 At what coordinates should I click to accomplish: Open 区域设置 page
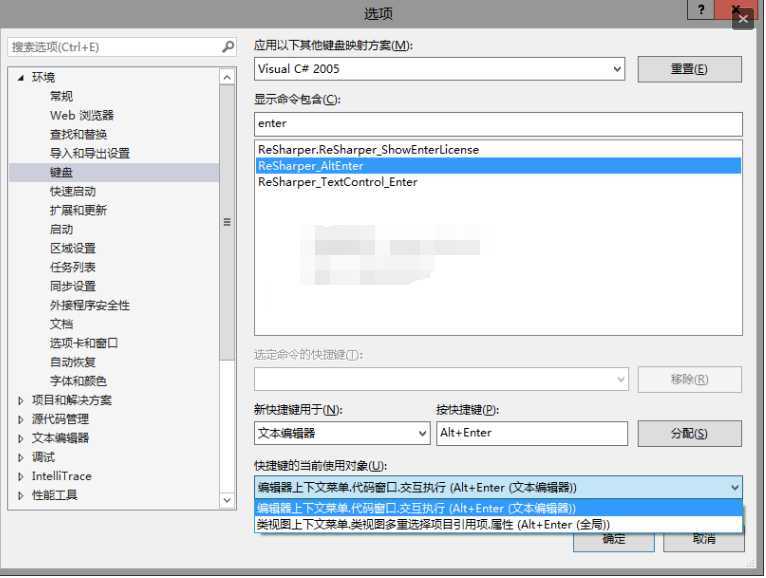point(73,249)
